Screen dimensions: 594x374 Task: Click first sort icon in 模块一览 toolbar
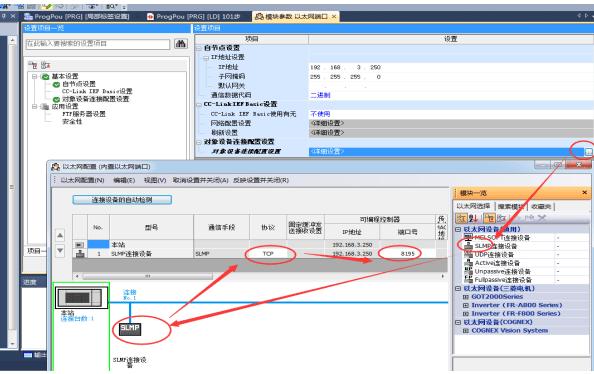(x=461, y=218)
